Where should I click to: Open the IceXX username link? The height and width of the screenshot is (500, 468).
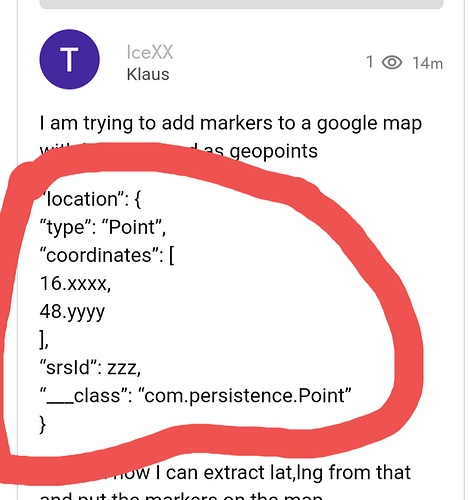pyautogui.click(x=150, y=52)
